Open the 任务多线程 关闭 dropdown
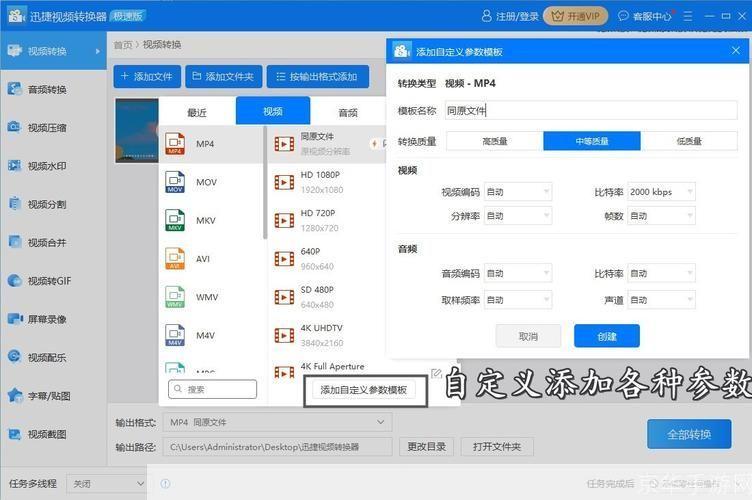The height and width of the screenshot is (500, 752). coord(106,484)
